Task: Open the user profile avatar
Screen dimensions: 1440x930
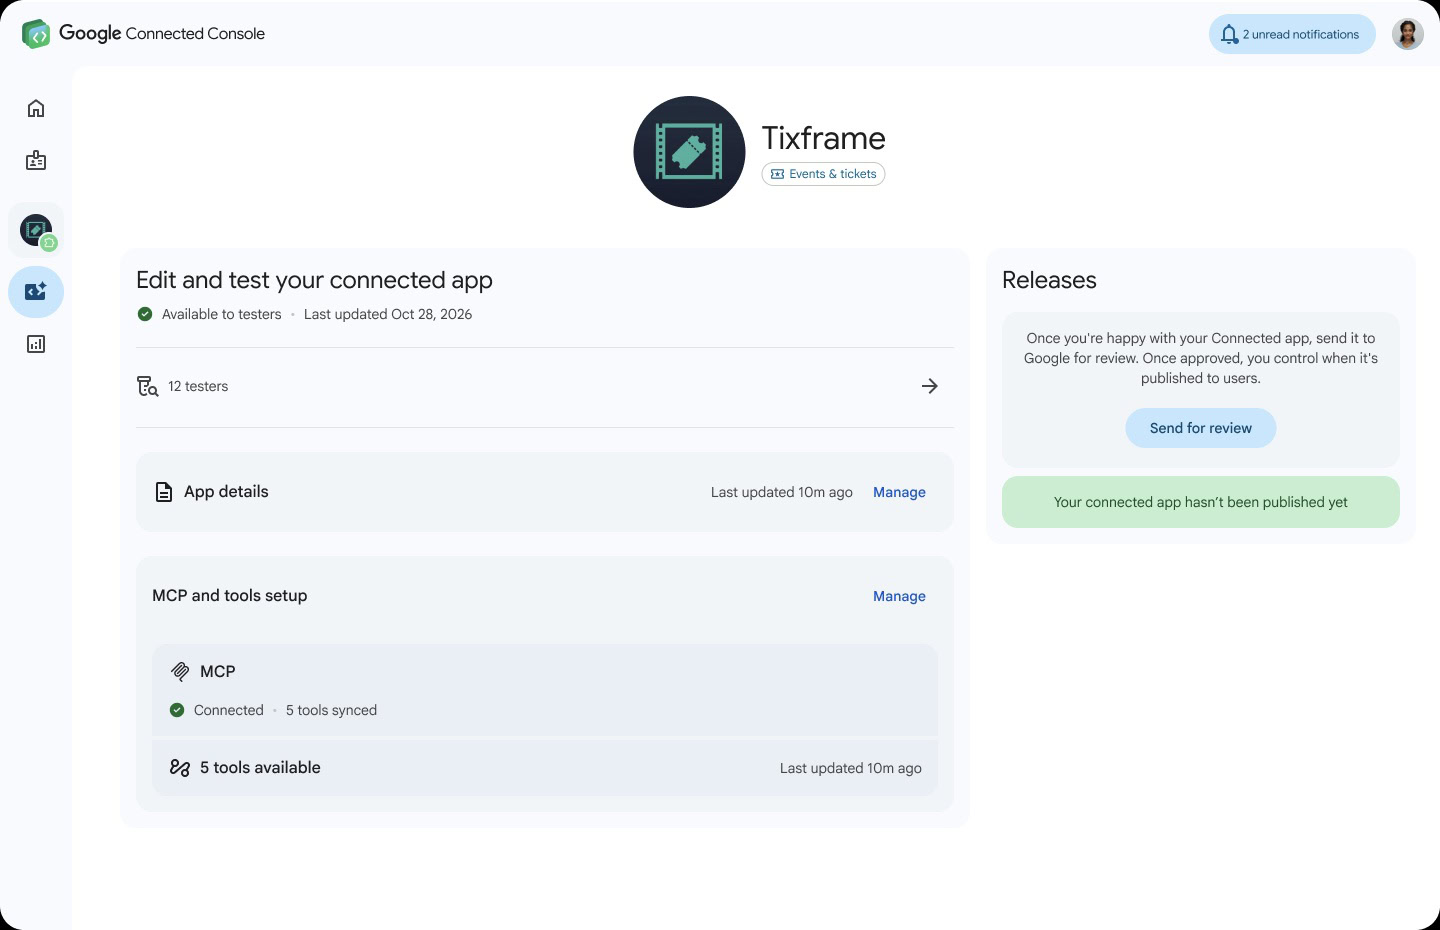Action: click(x=1408, y=34)
